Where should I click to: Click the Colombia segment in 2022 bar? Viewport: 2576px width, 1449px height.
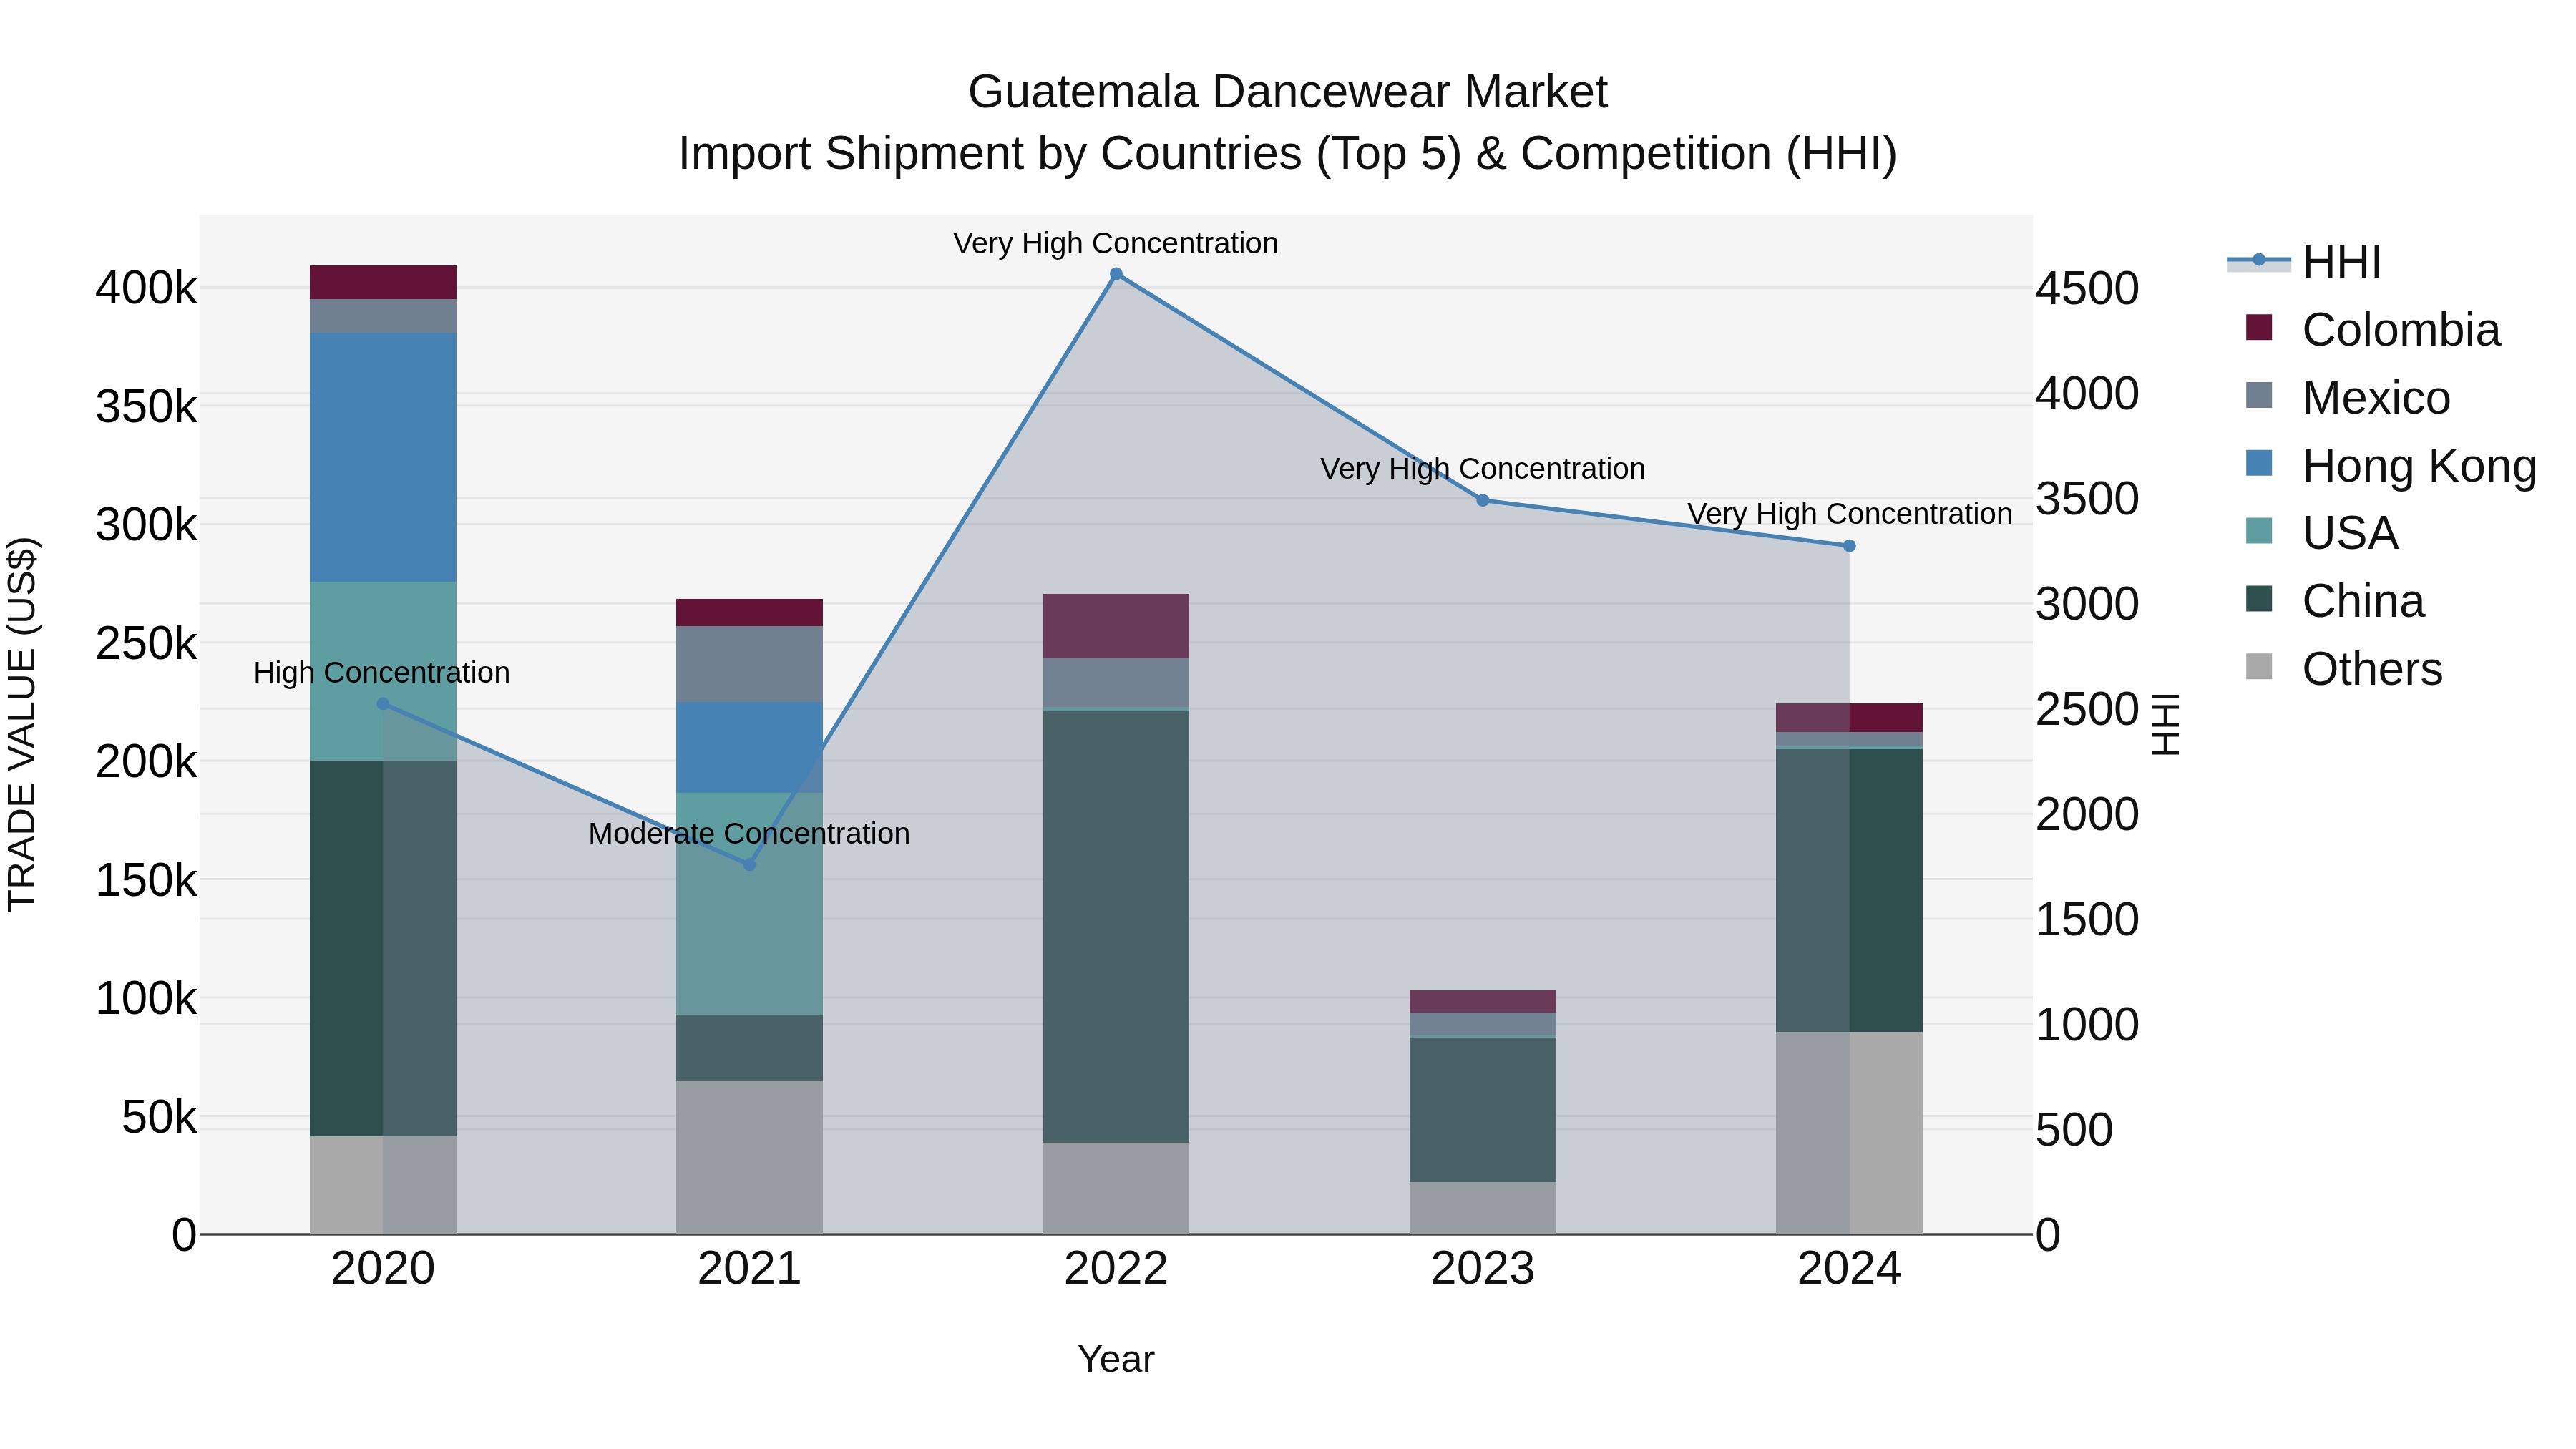coord(1116,626)
